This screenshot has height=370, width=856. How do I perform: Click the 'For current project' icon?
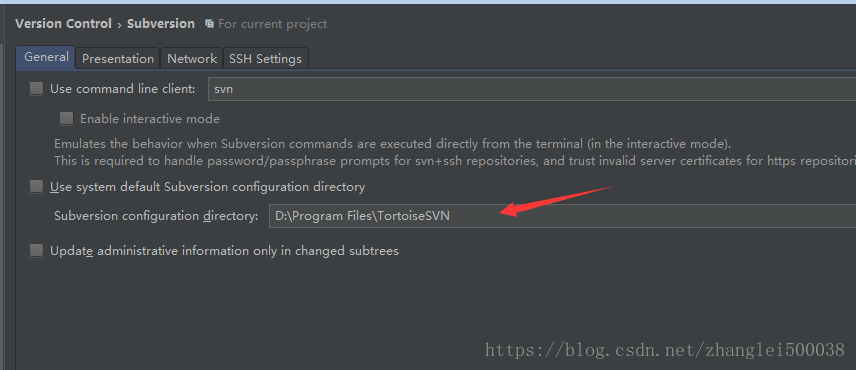click(209, 24)
